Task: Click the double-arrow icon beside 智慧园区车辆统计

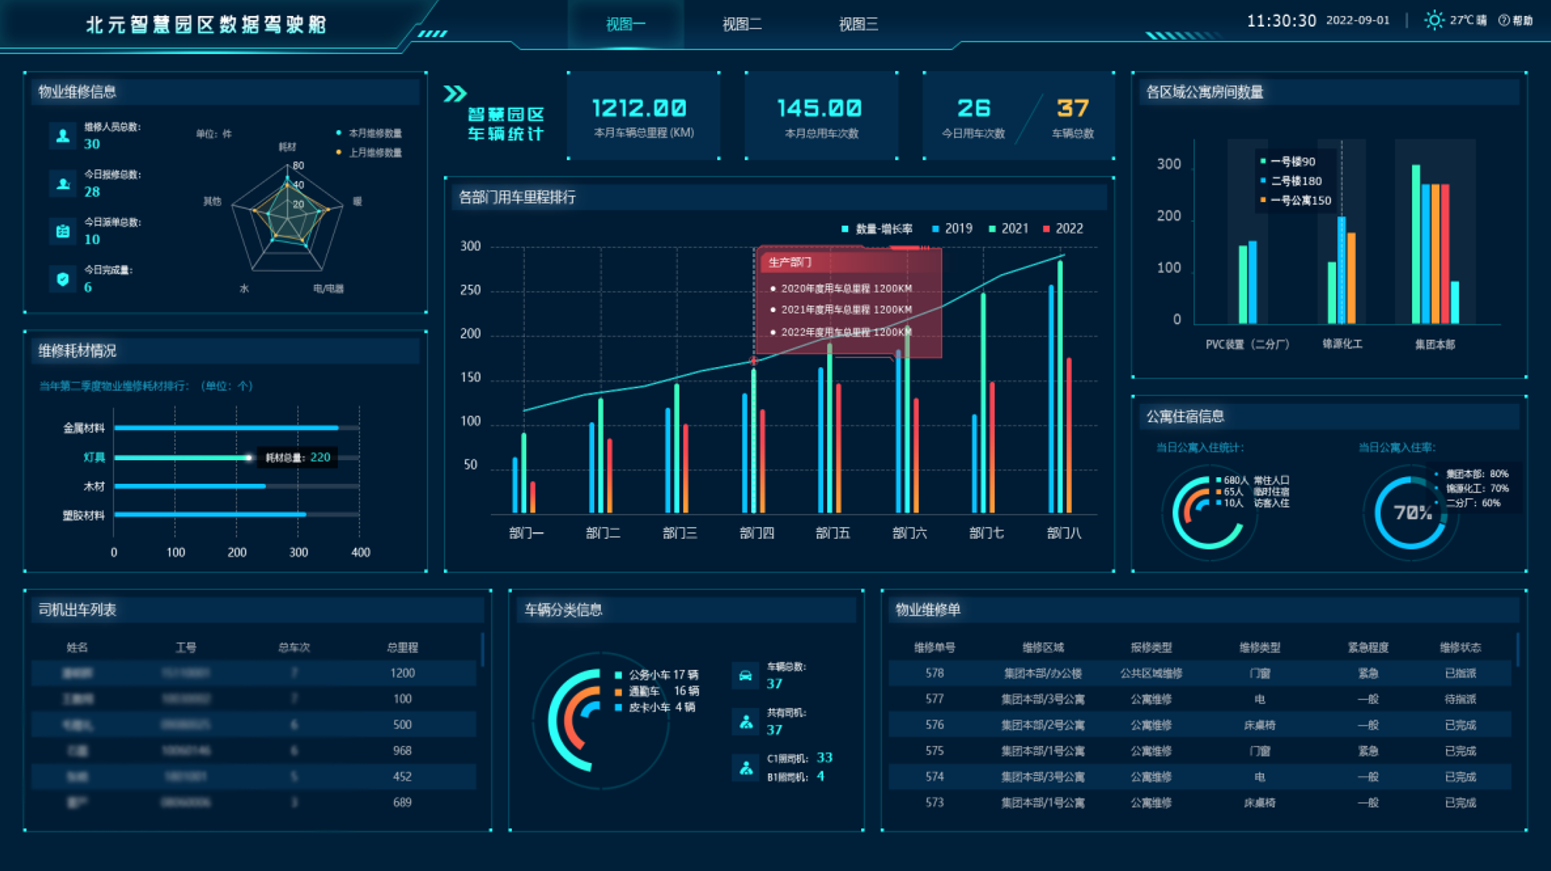Action: click(455, 94)
